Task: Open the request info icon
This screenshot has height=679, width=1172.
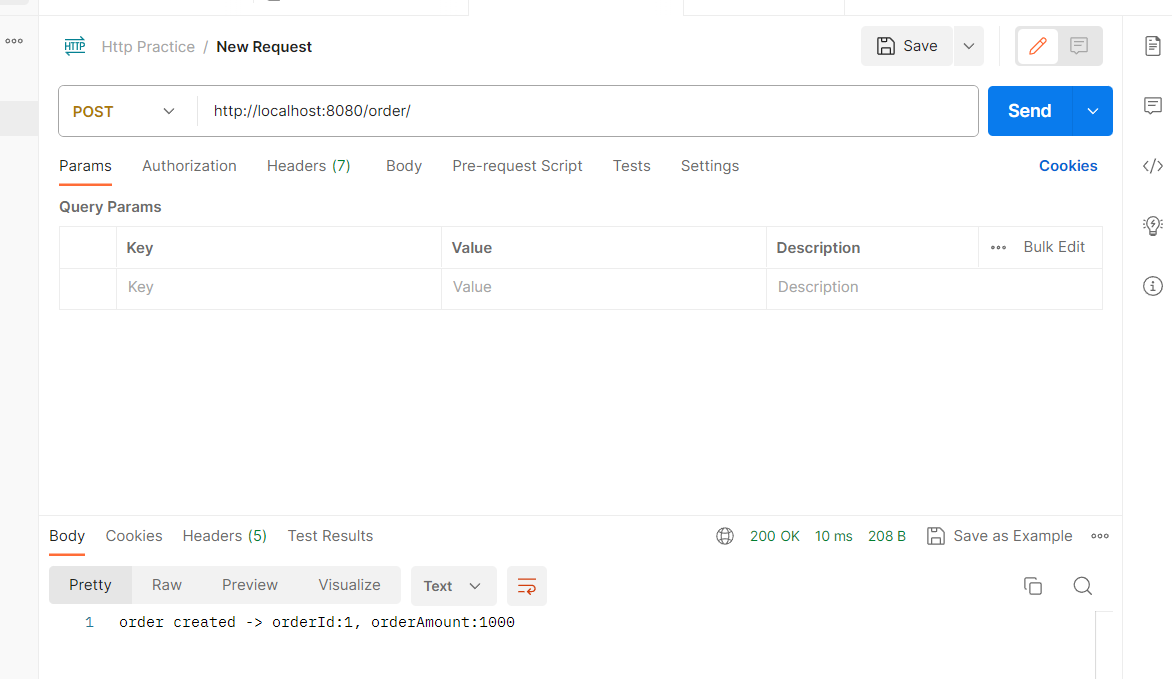Action: pyautogui.click(x=1153, y=286)
